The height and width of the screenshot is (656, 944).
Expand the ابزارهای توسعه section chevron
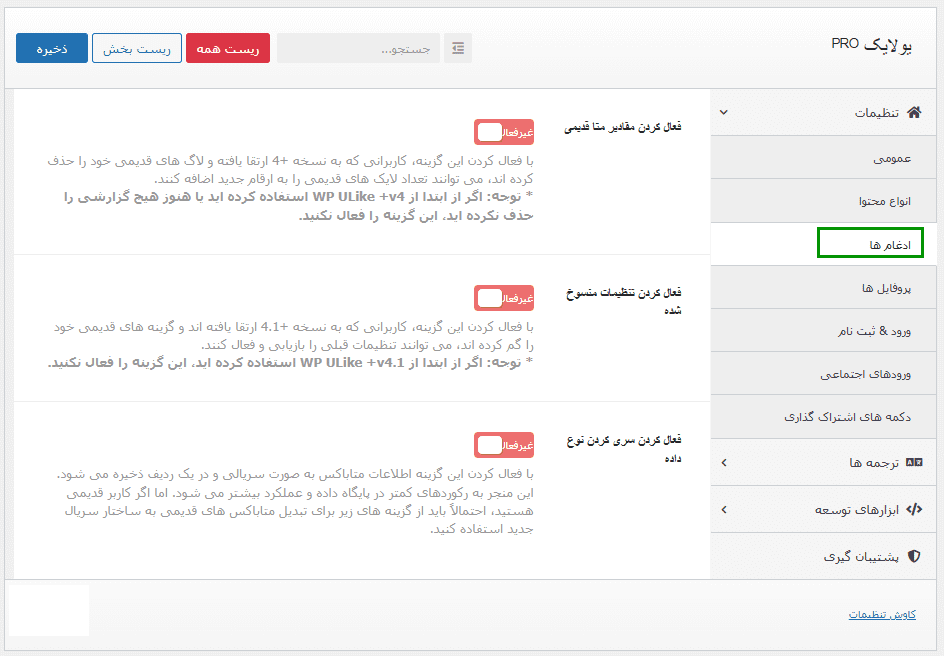(724, 510)
